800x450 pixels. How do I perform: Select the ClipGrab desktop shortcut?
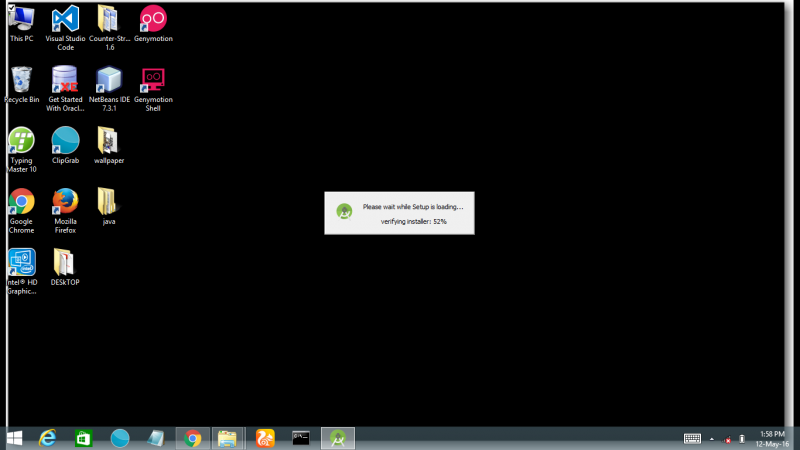point(65,145)
